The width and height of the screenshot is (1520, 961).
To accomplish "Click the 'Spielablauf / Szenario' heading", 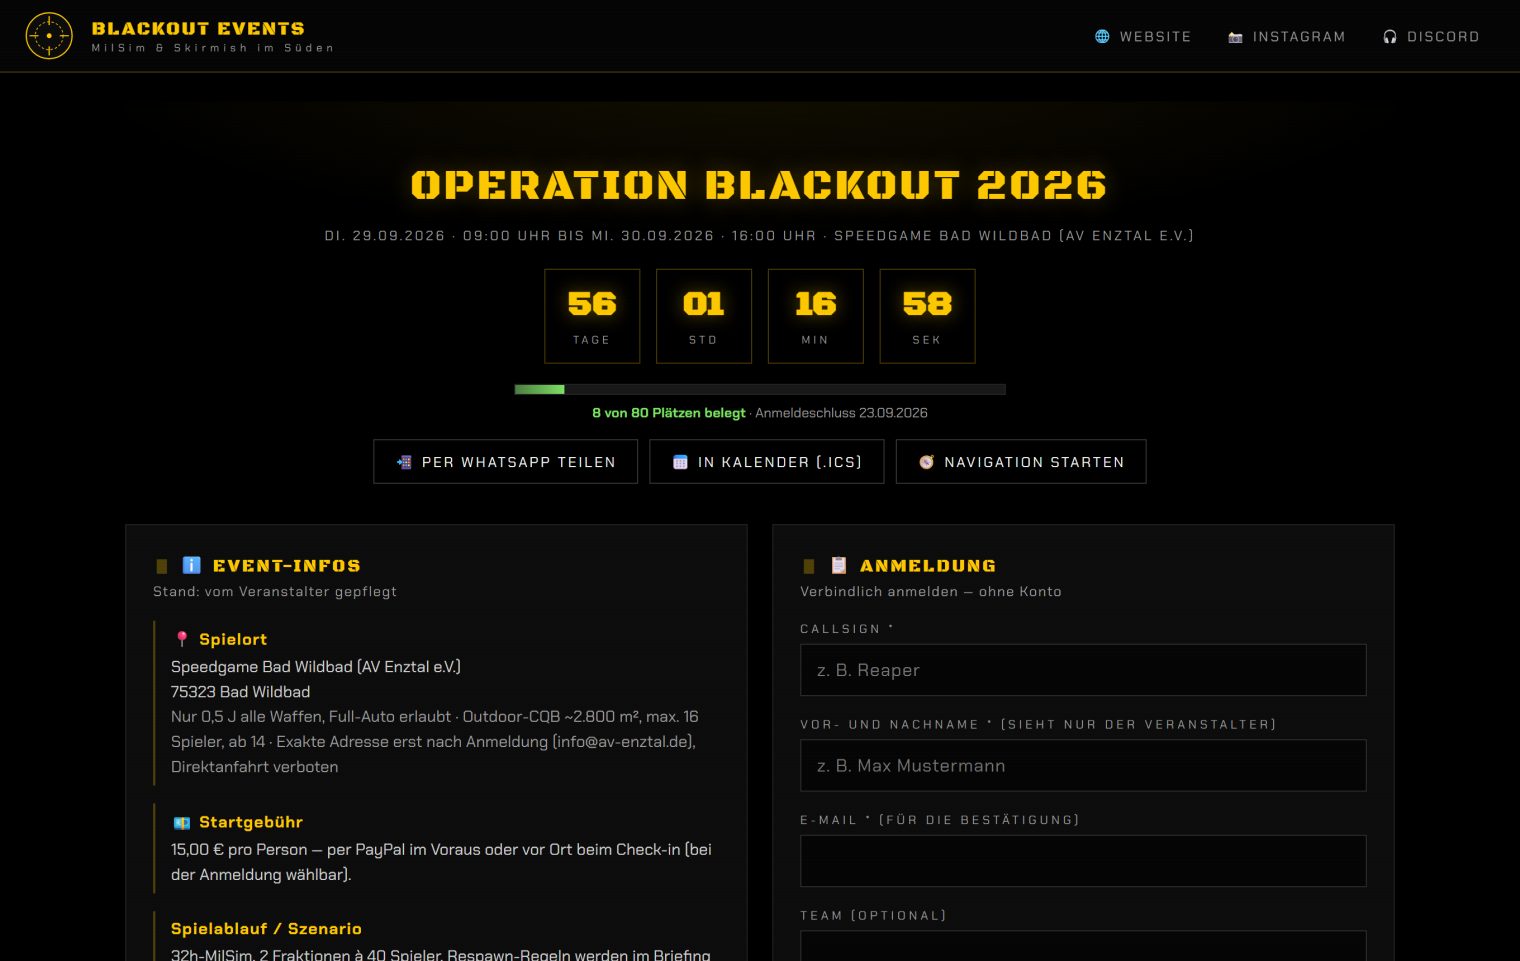I will click(266, 929).
